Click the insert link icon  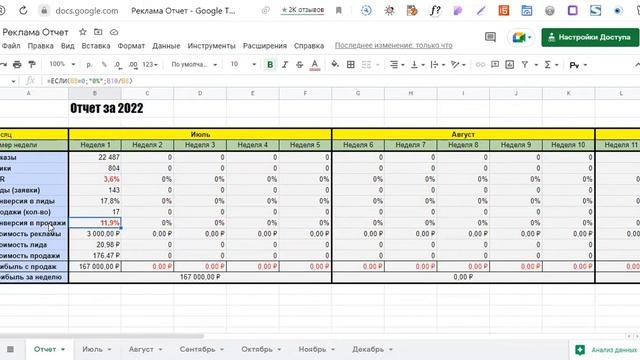pyautogui.click(x=480, y=64)
